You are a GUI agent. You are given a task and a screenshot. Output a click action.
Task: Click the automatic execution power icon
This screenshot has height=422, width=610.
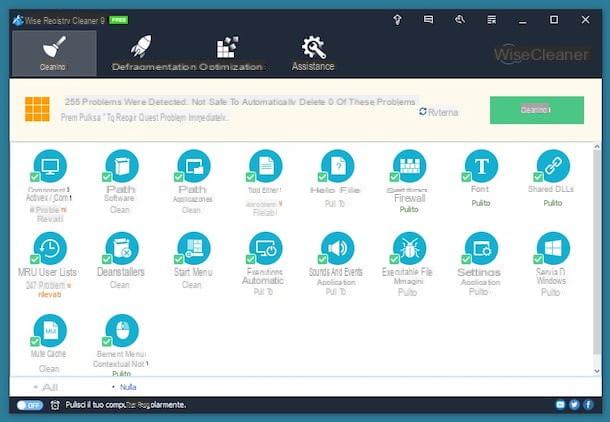(x=266, y=249)
